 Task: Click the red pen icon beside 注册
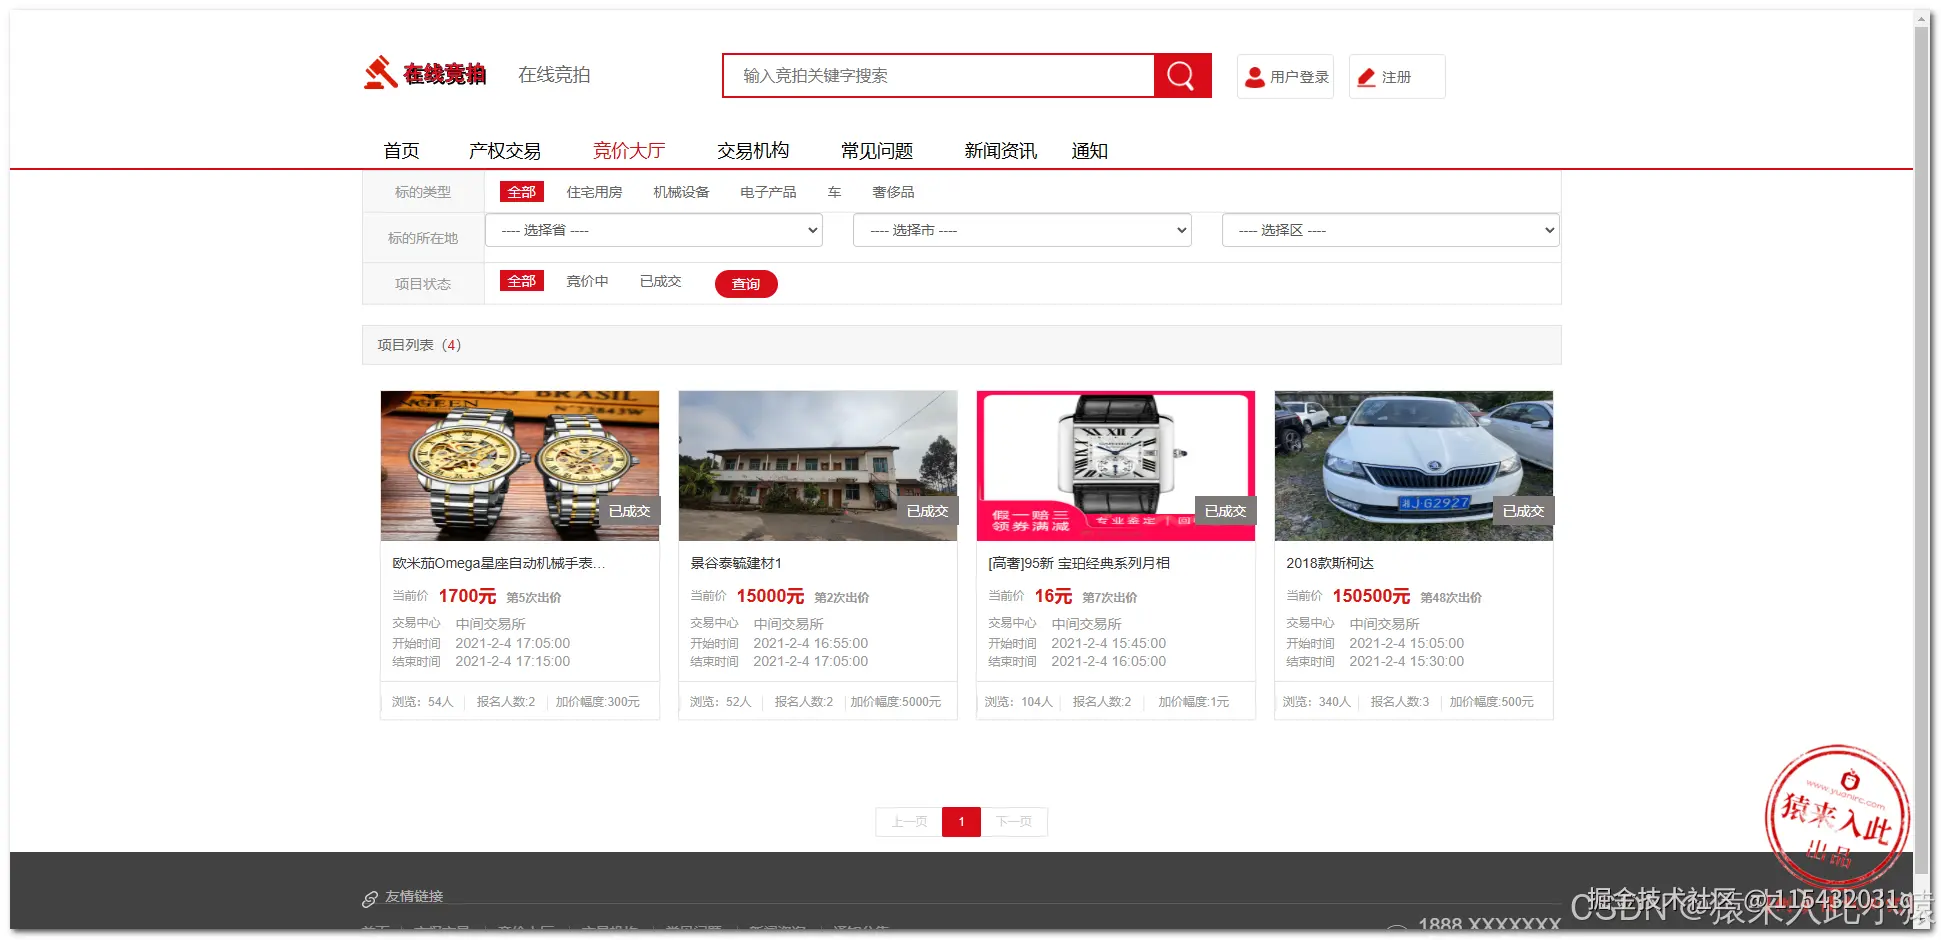pyautogui.click(x=1366, y=76)
